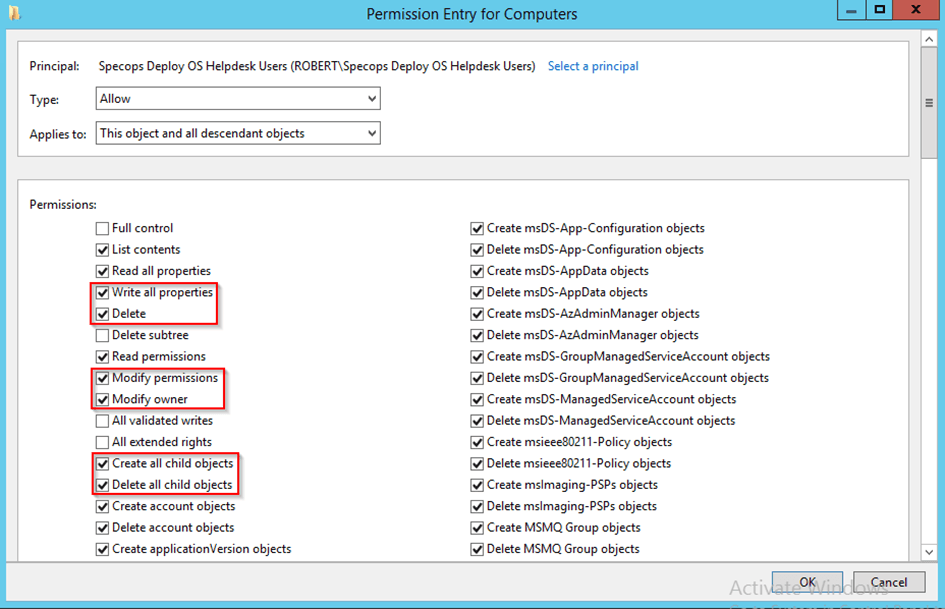
Task: Check the Delete subtree permission
Action: coord(102,335)
